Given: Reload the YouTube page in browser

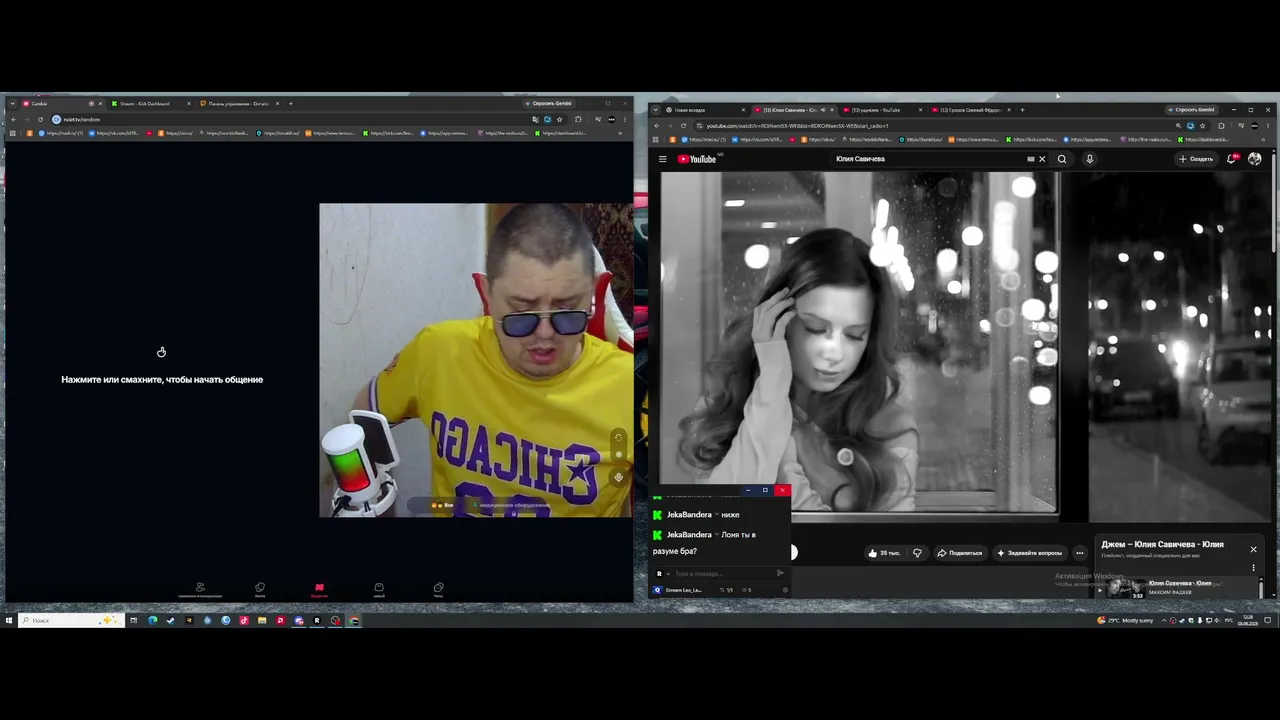Looking at the screenshot, I should [684, 126].
